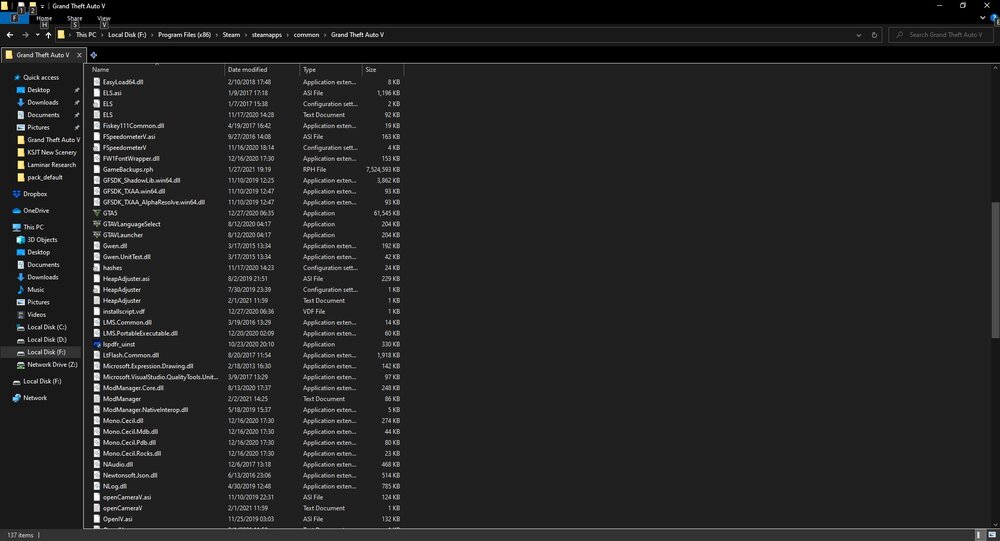Select NAudio.dll file
This screenshot has height=541, width=1000.
pyautogui.click(x=118, y=464)
